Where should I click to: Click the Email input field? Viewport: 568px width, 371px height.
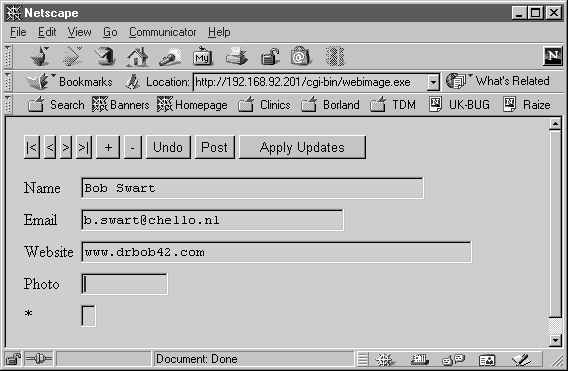pos(212,220)
